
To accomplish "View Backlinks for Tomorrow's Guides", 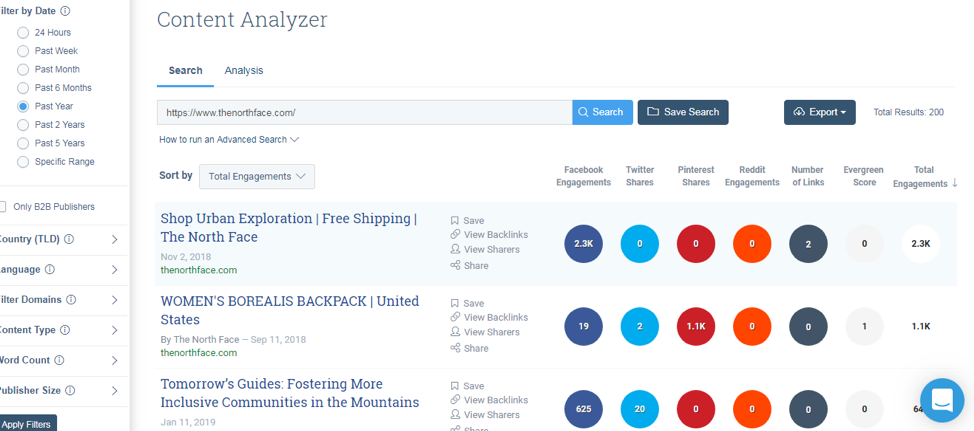I will pyautogui.click(x=489, y=400).
